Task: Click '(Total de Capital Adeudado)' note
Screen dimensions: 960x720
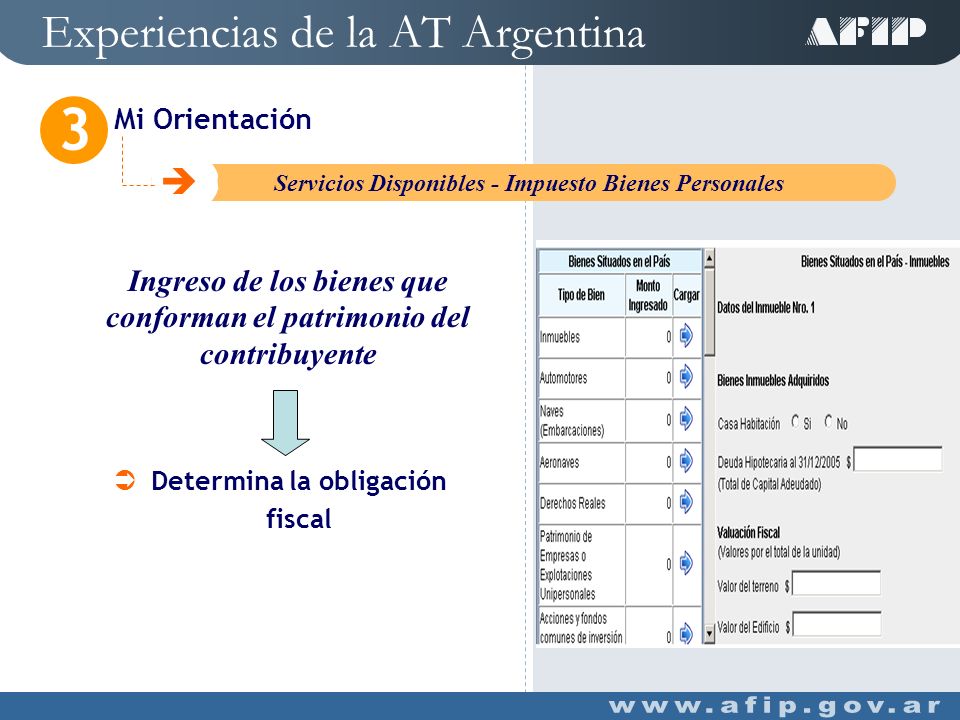Action: coord(769,484)
